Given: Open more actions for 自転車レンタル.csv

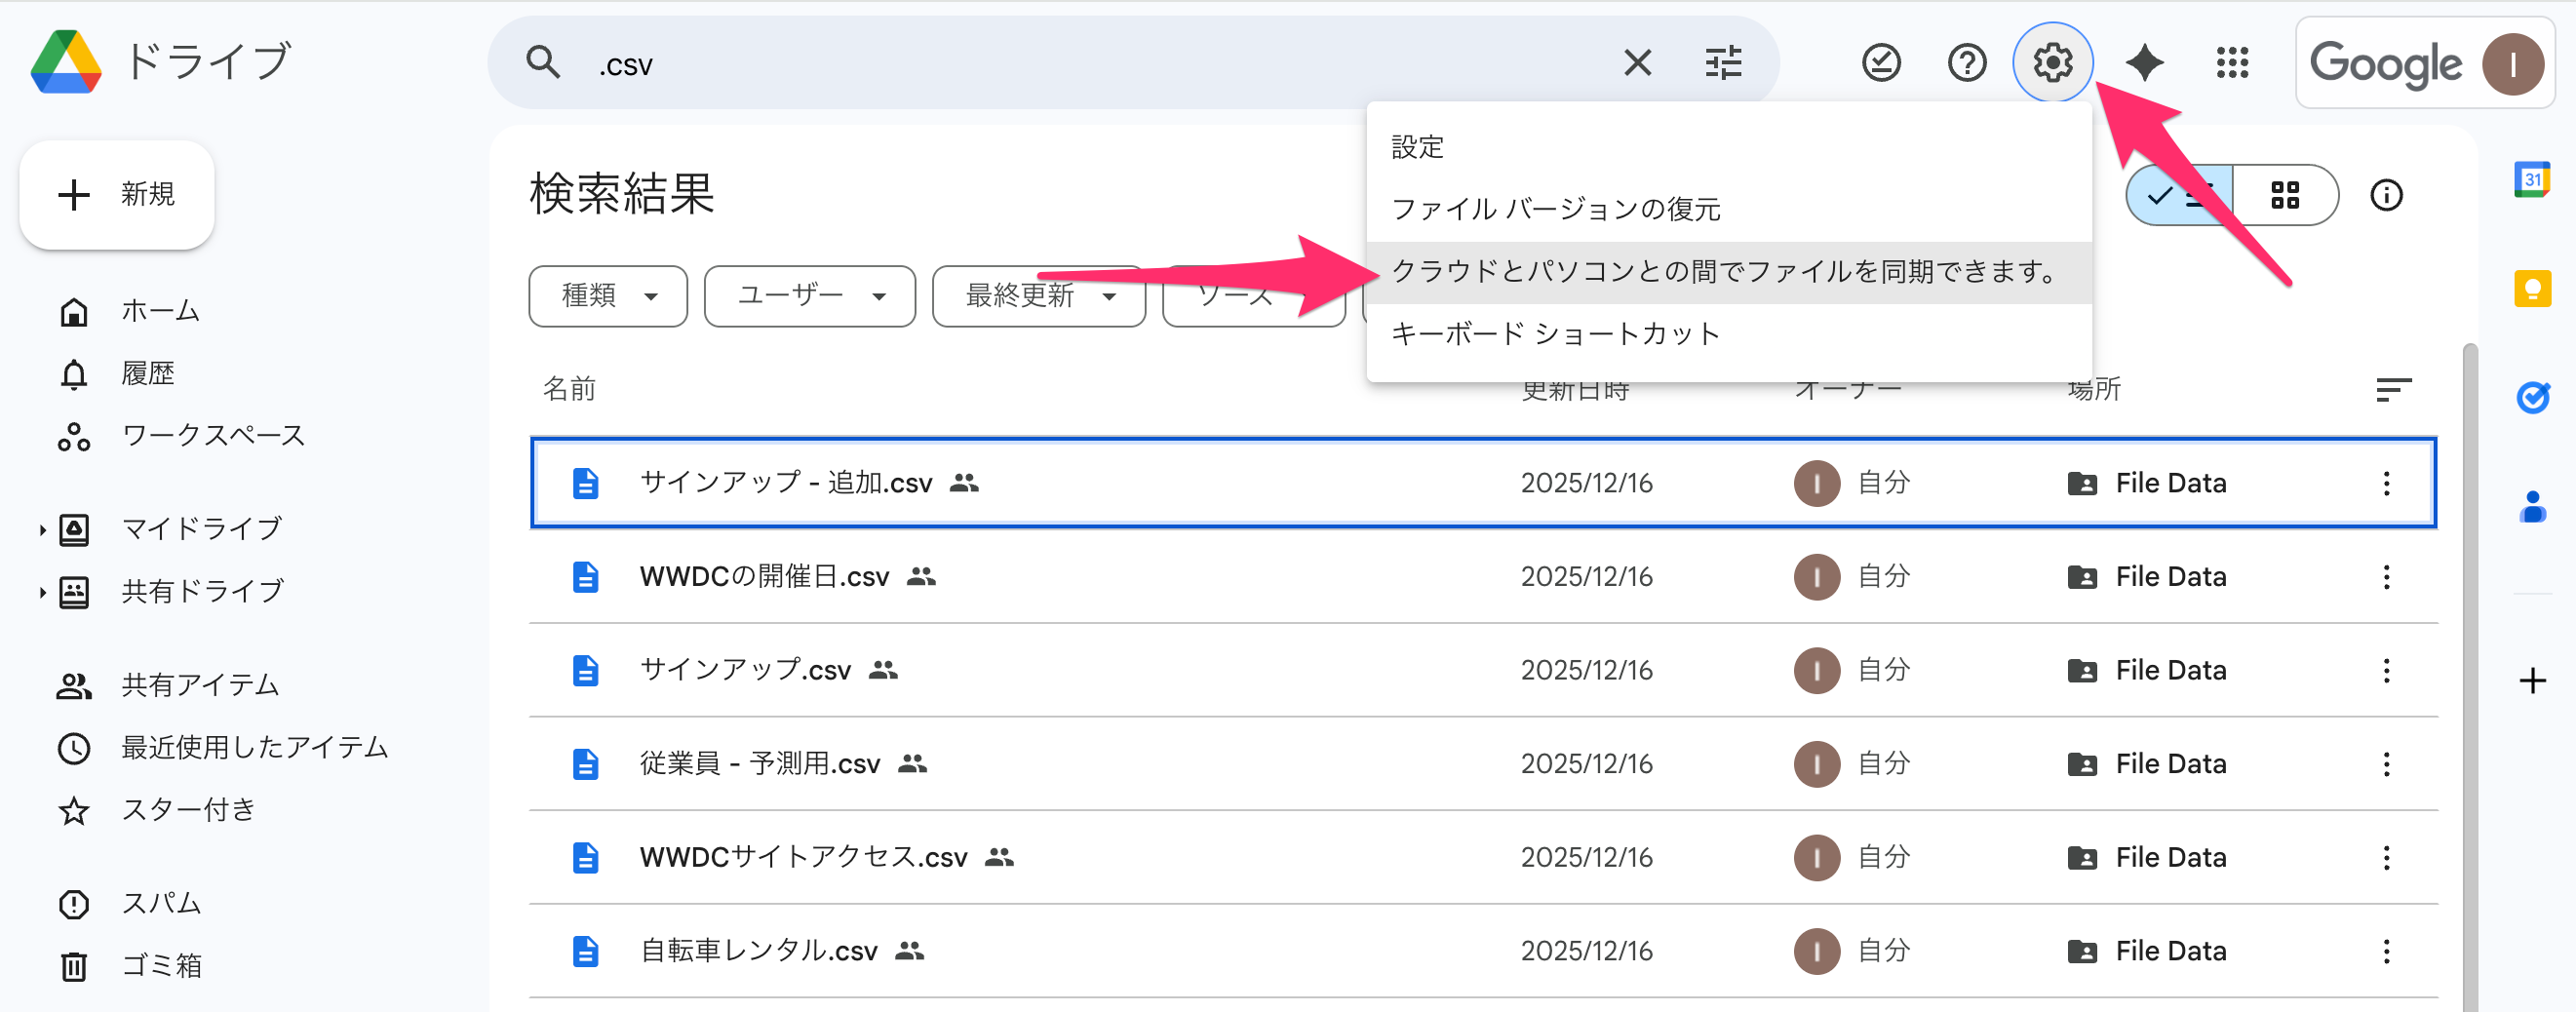Looking at the screenshot, I should coord(2386,951).
